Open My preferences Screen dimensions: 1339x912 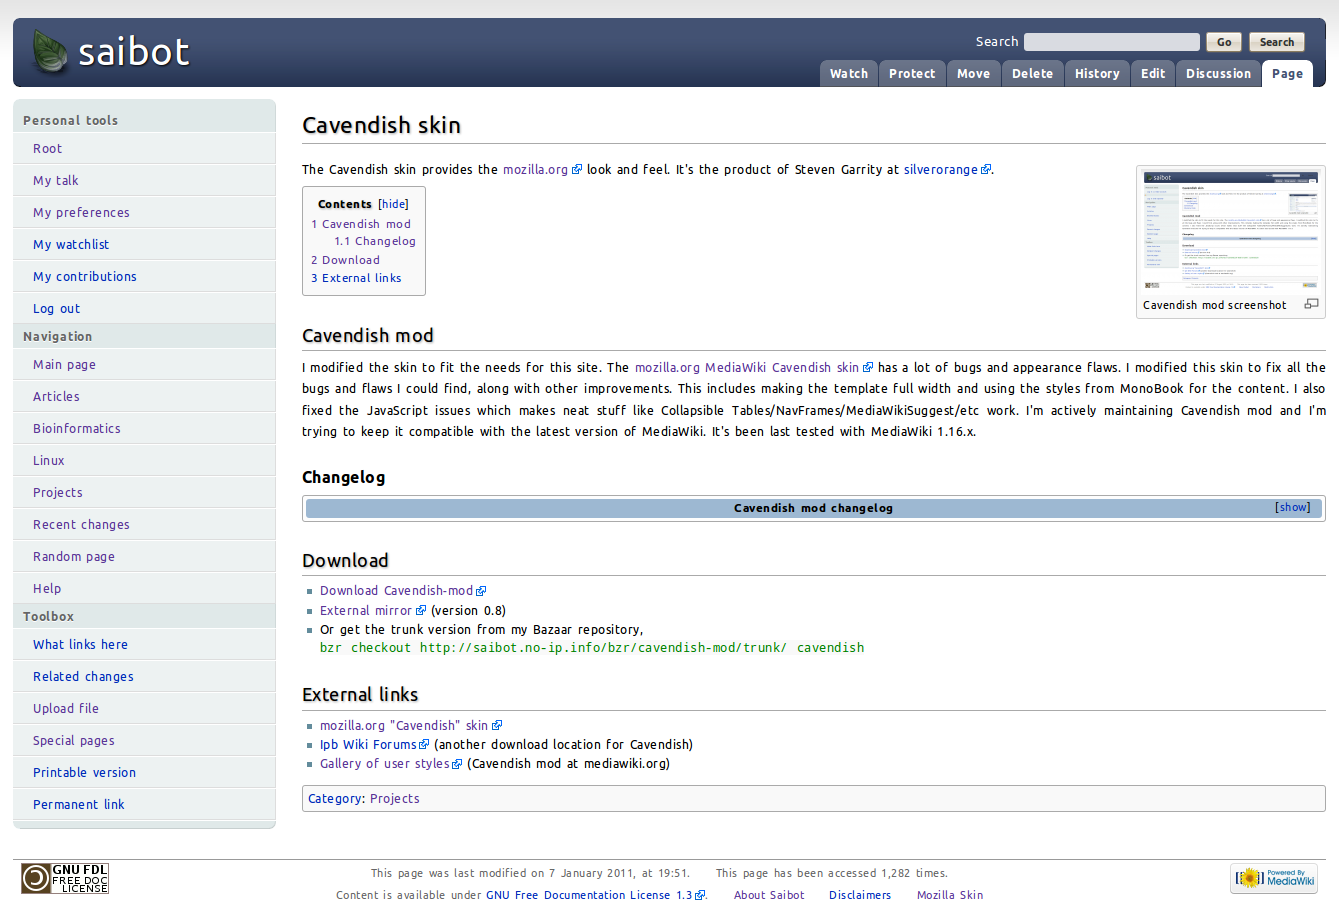(81, 213)
